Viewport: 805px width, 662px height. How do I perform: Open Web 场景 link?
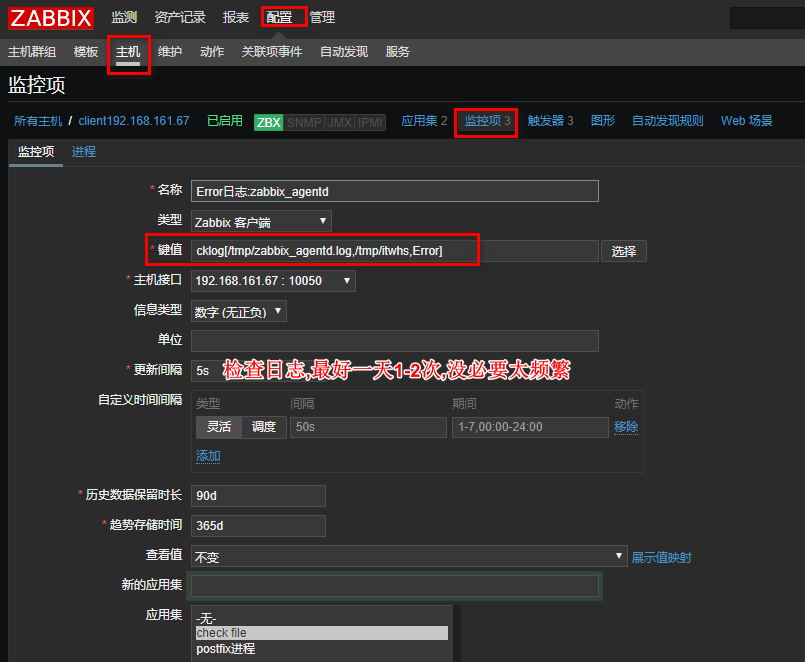tap(746, 121)
